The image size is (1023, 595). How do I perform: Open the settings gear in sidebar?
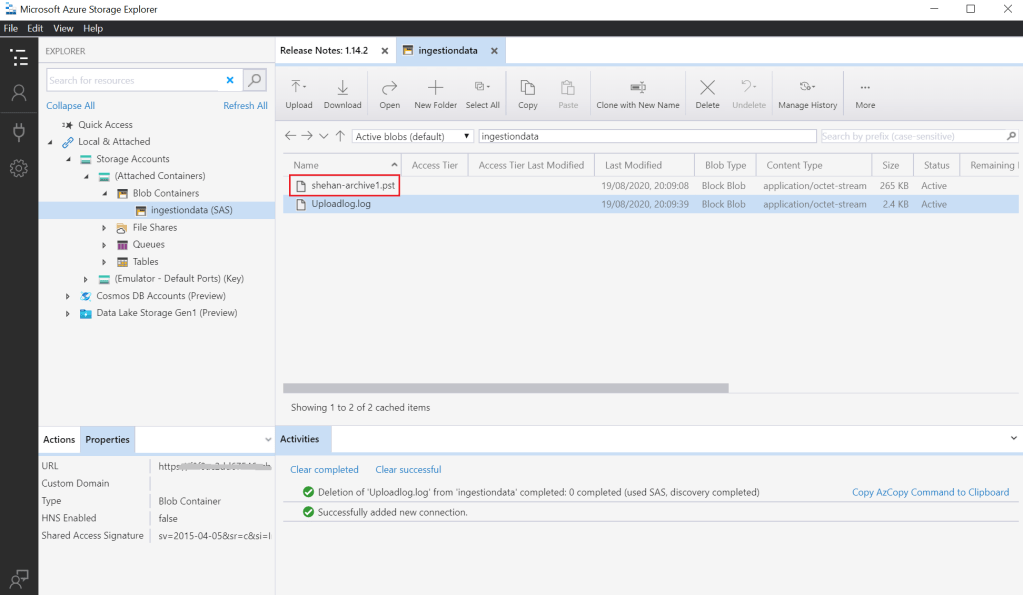coord(18,169)
